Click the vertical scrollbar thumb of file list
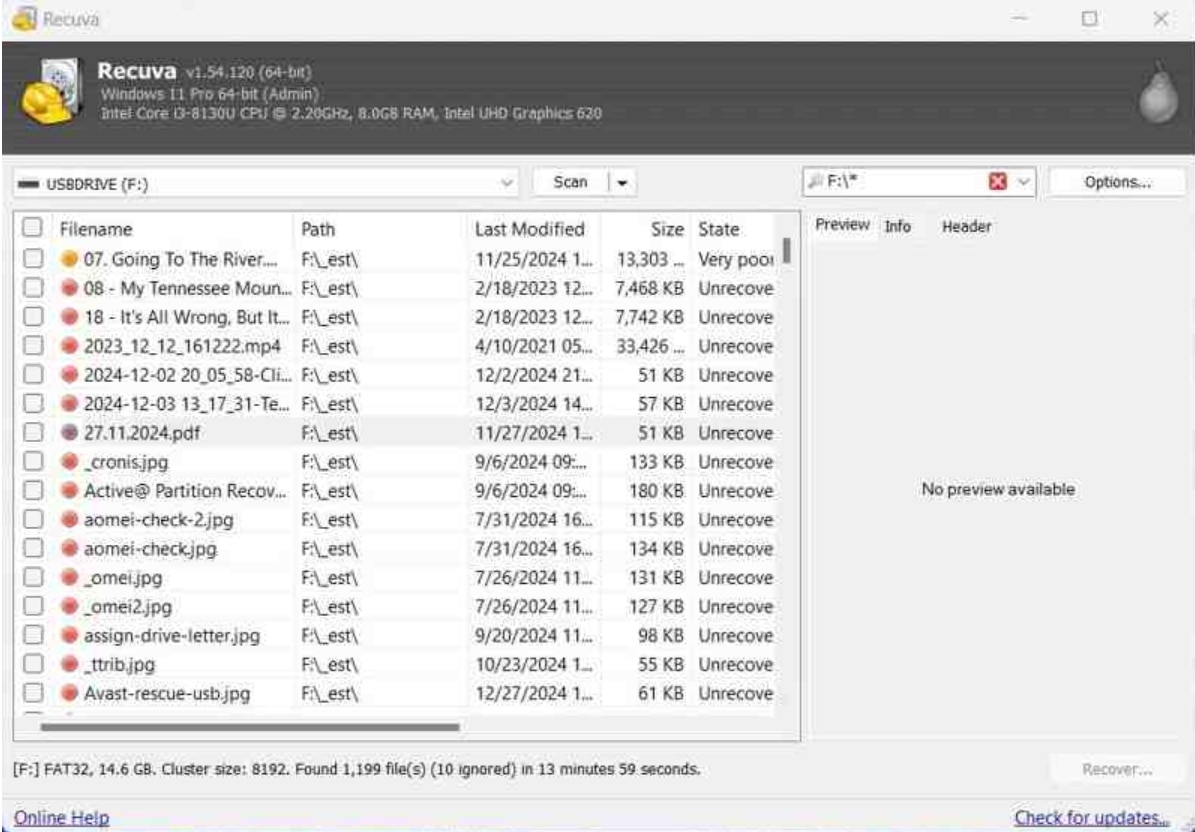The width and height of the screenshot is (1195, 832). tap(787, 250)
